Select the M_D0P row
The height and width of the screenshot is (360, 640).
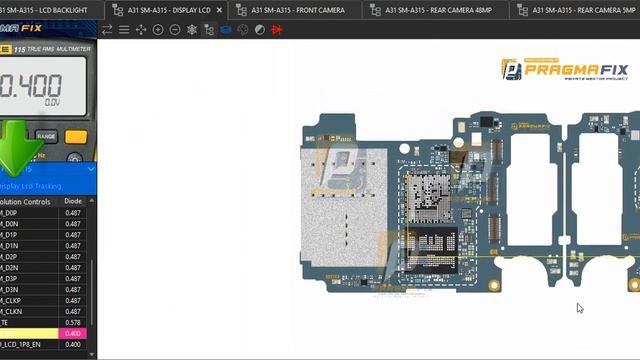pyautogui.click(x=43, y=213)
